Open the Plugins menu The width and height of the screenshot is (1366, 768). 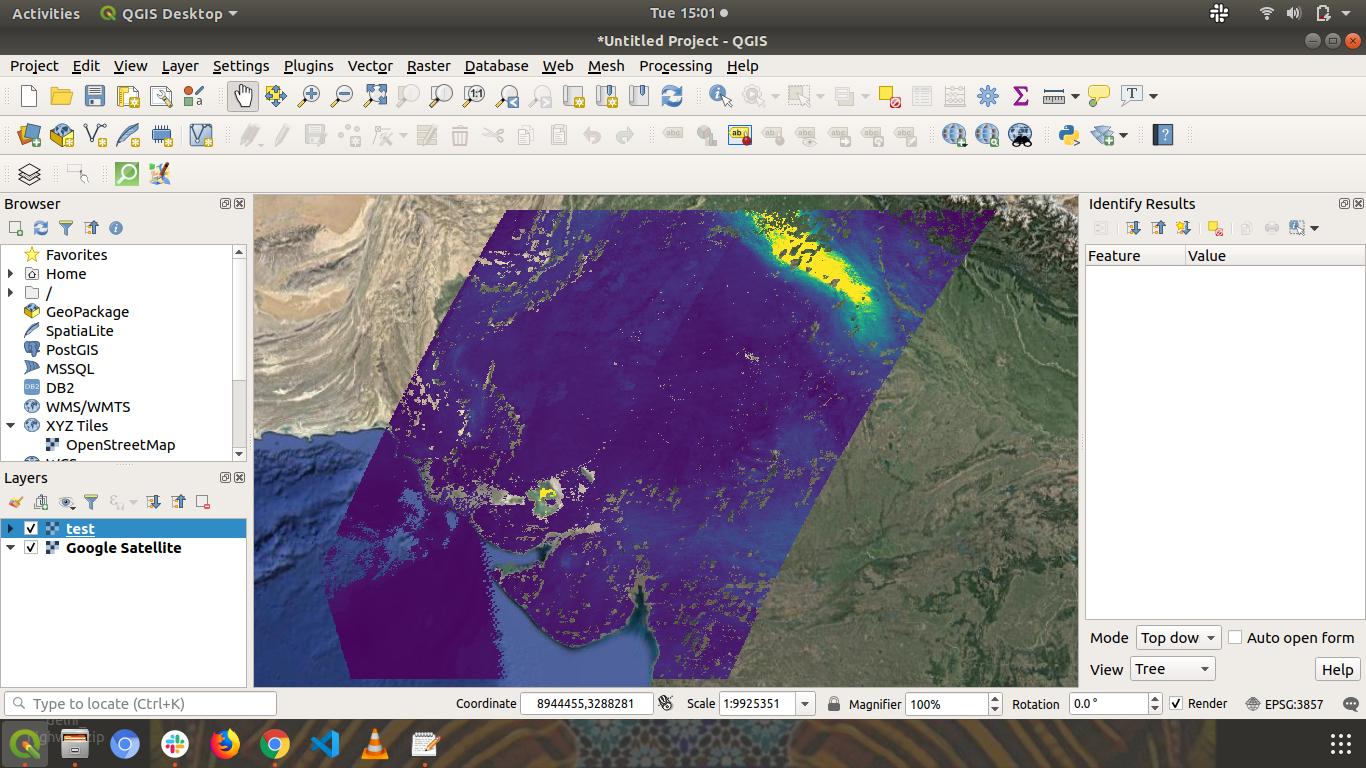click(308, 66)
